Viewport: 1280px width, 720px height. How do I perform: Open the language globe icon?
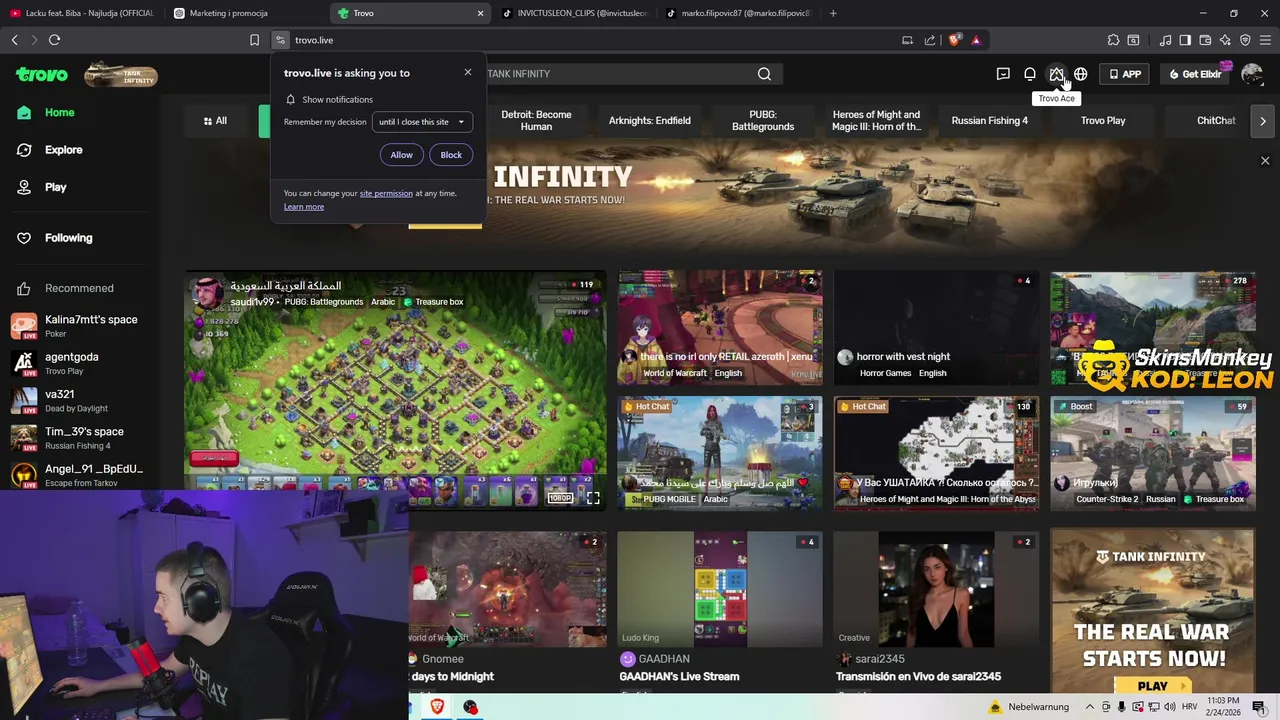click(x=1081, y=74)
